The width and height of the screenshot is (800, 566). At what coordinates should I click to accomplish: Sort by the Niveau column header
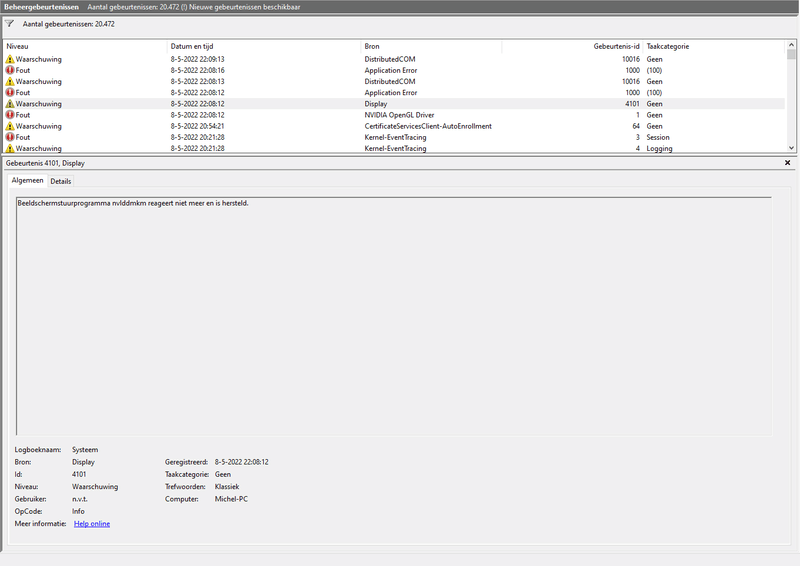click(x=85, y=46)
